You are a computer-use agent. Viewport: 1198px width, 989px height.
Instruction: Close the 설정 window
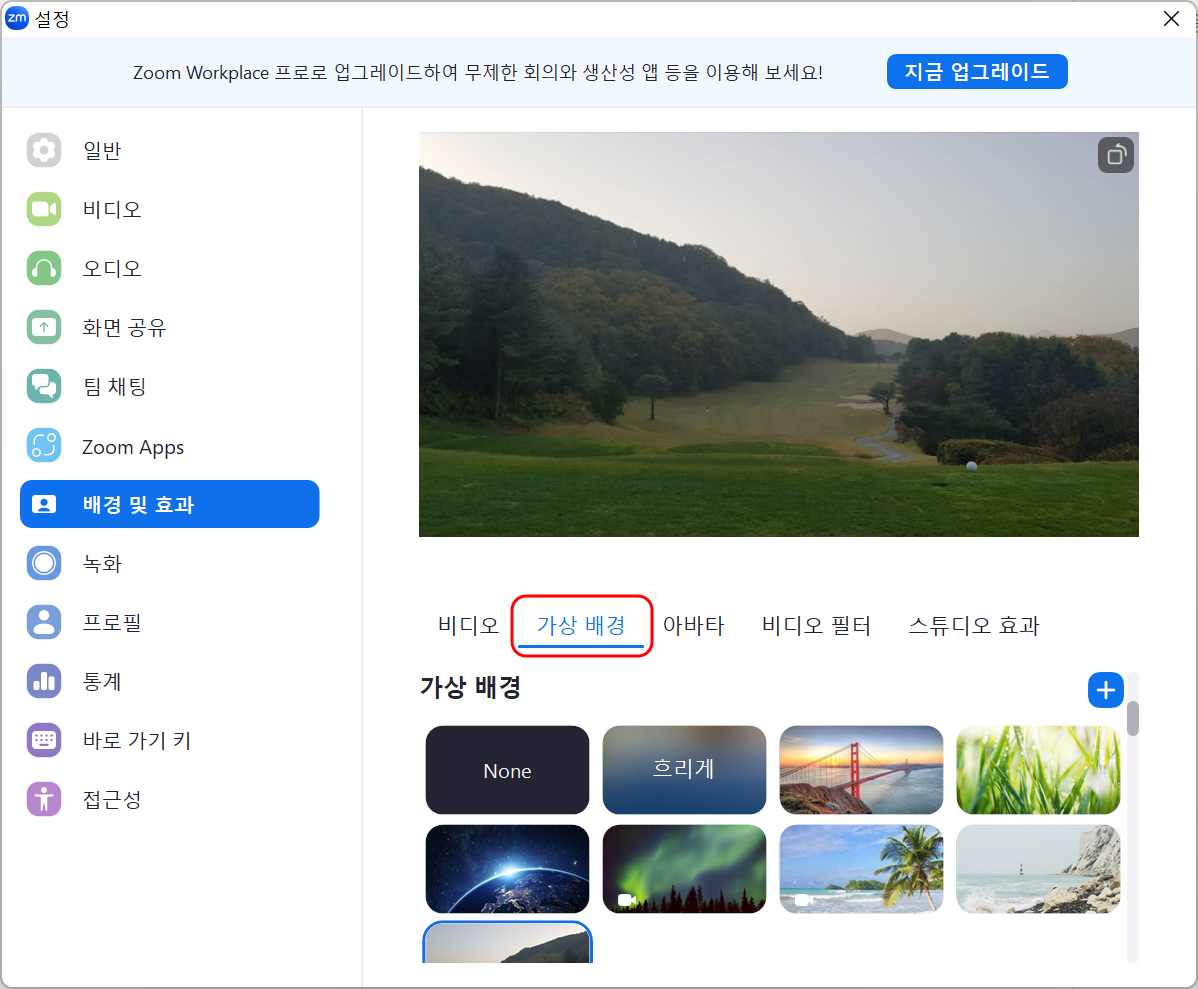tap(1170, 18)
